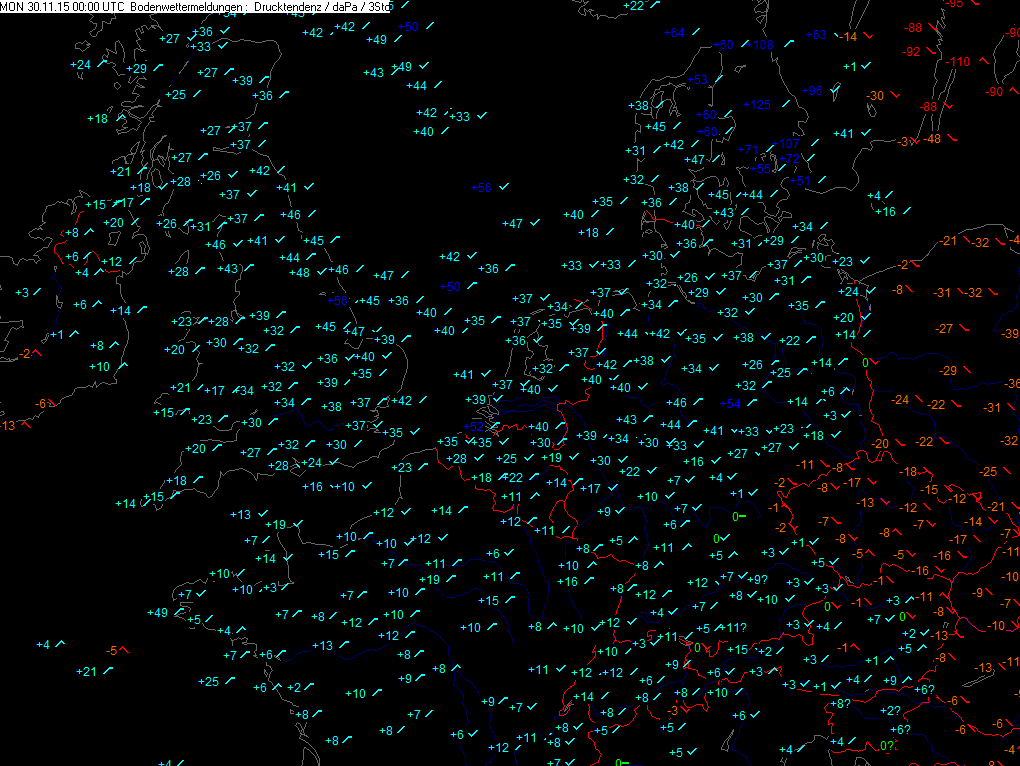Click the blue +54 station value
This screenshot has height=766, width=1020.
coord(731,404)
